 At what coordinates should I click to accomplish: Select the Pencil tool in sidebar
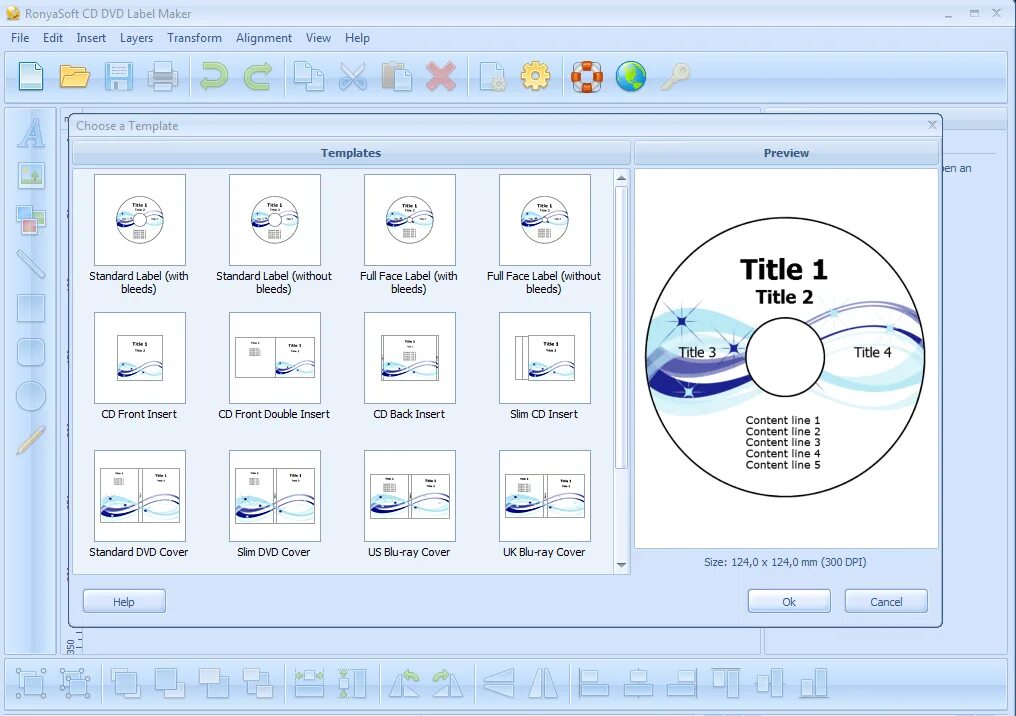click(31, 440)
